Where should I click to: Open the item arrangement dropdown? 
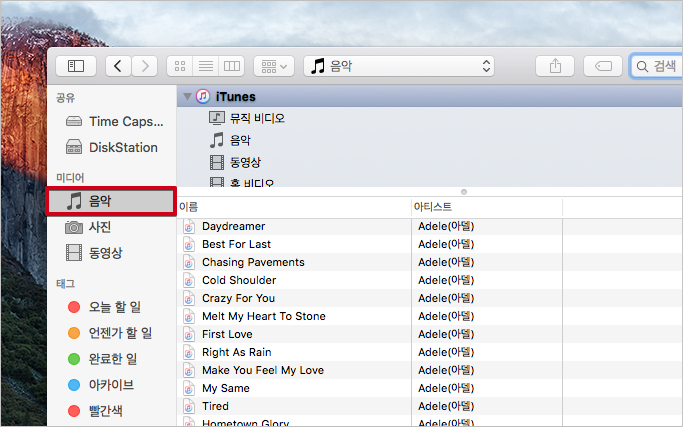tap(274, 66)
